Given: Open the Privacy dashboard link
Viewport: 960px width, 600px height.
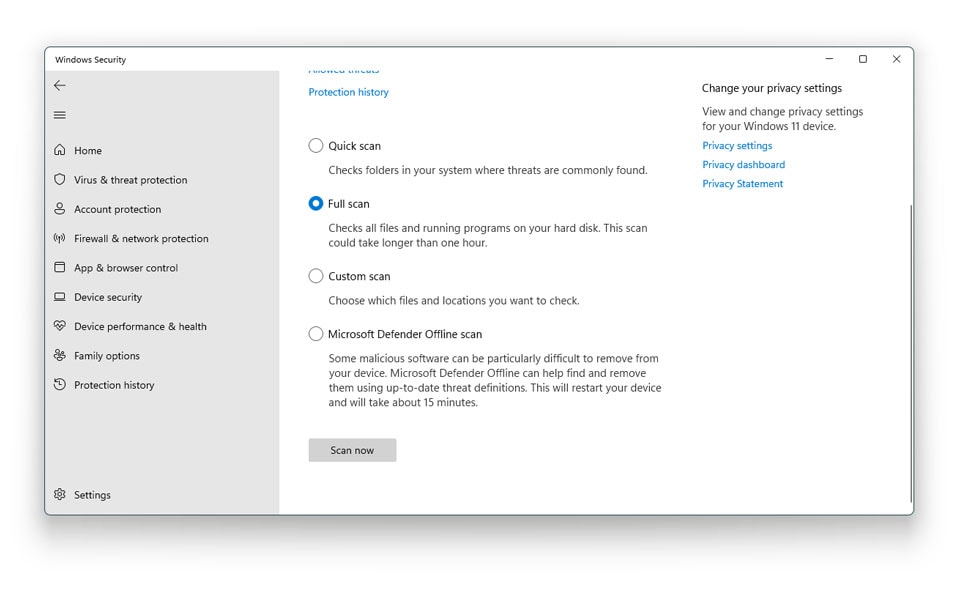Looking at the screenshot, I should pyautogui.click(x=743, y=165).
